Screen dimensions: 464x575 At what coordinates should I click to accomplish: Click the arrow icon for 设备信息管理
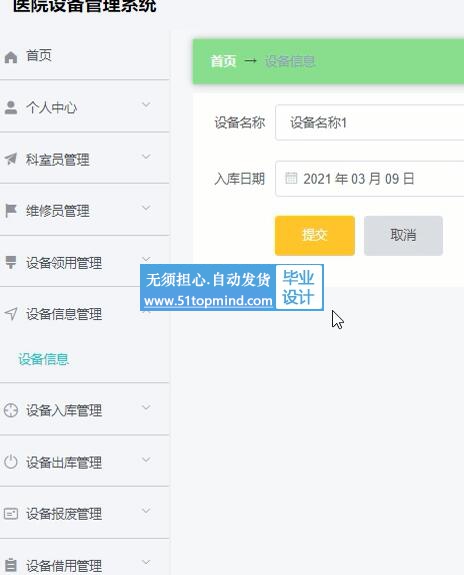point(11,314)
